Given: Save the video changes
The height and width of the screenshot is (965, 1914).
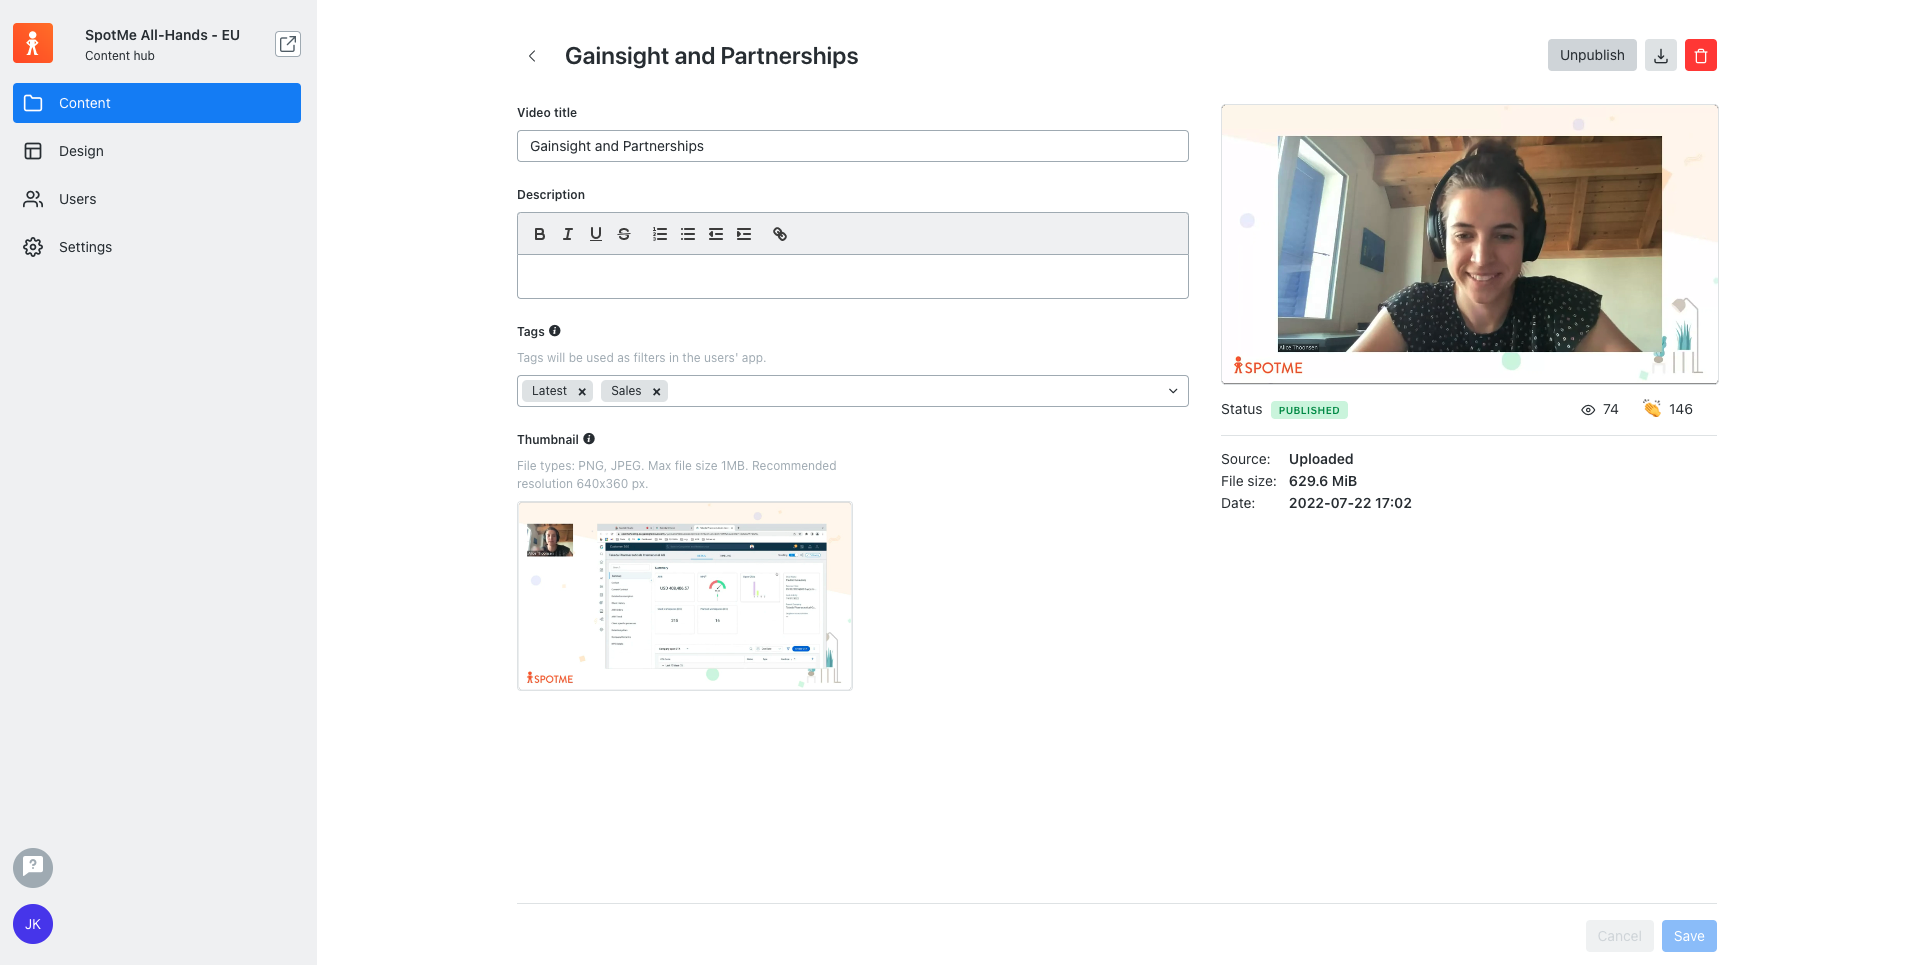Looking at the screenshot, I should [x=1689, y=936].
